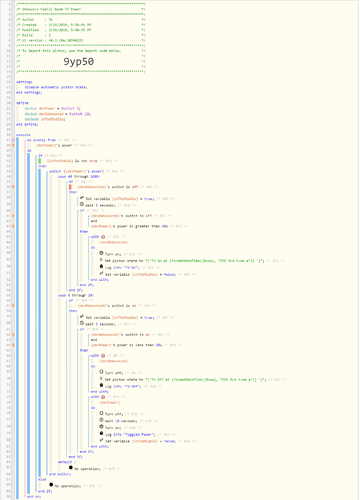Click the else keyword near the bottom
This screenshot has width=360, height=500.
pyautogui.click(x=42, y=479)
